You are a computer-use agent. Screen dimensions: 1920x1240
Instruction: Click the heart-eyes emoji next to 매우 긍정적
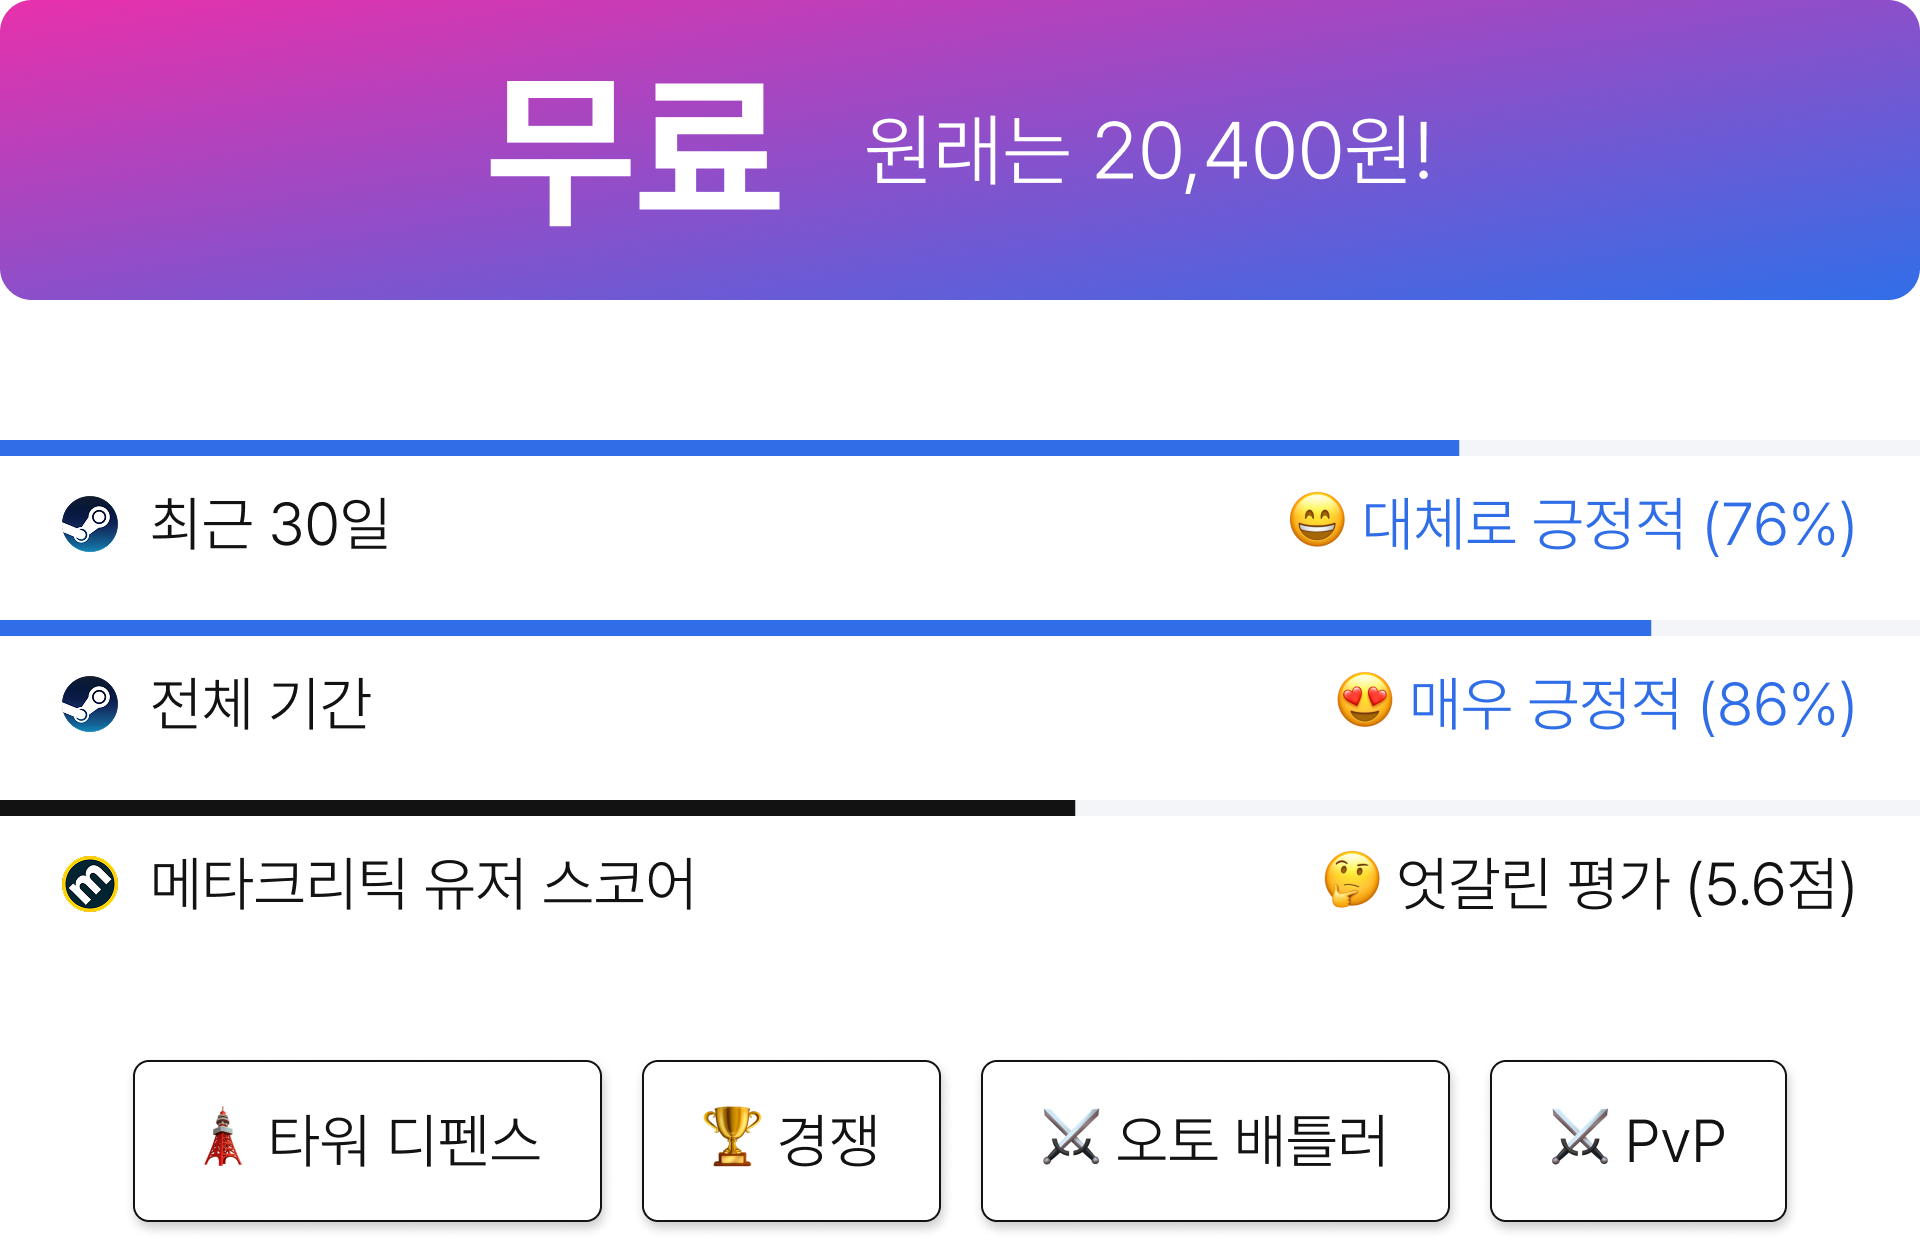1365,700
